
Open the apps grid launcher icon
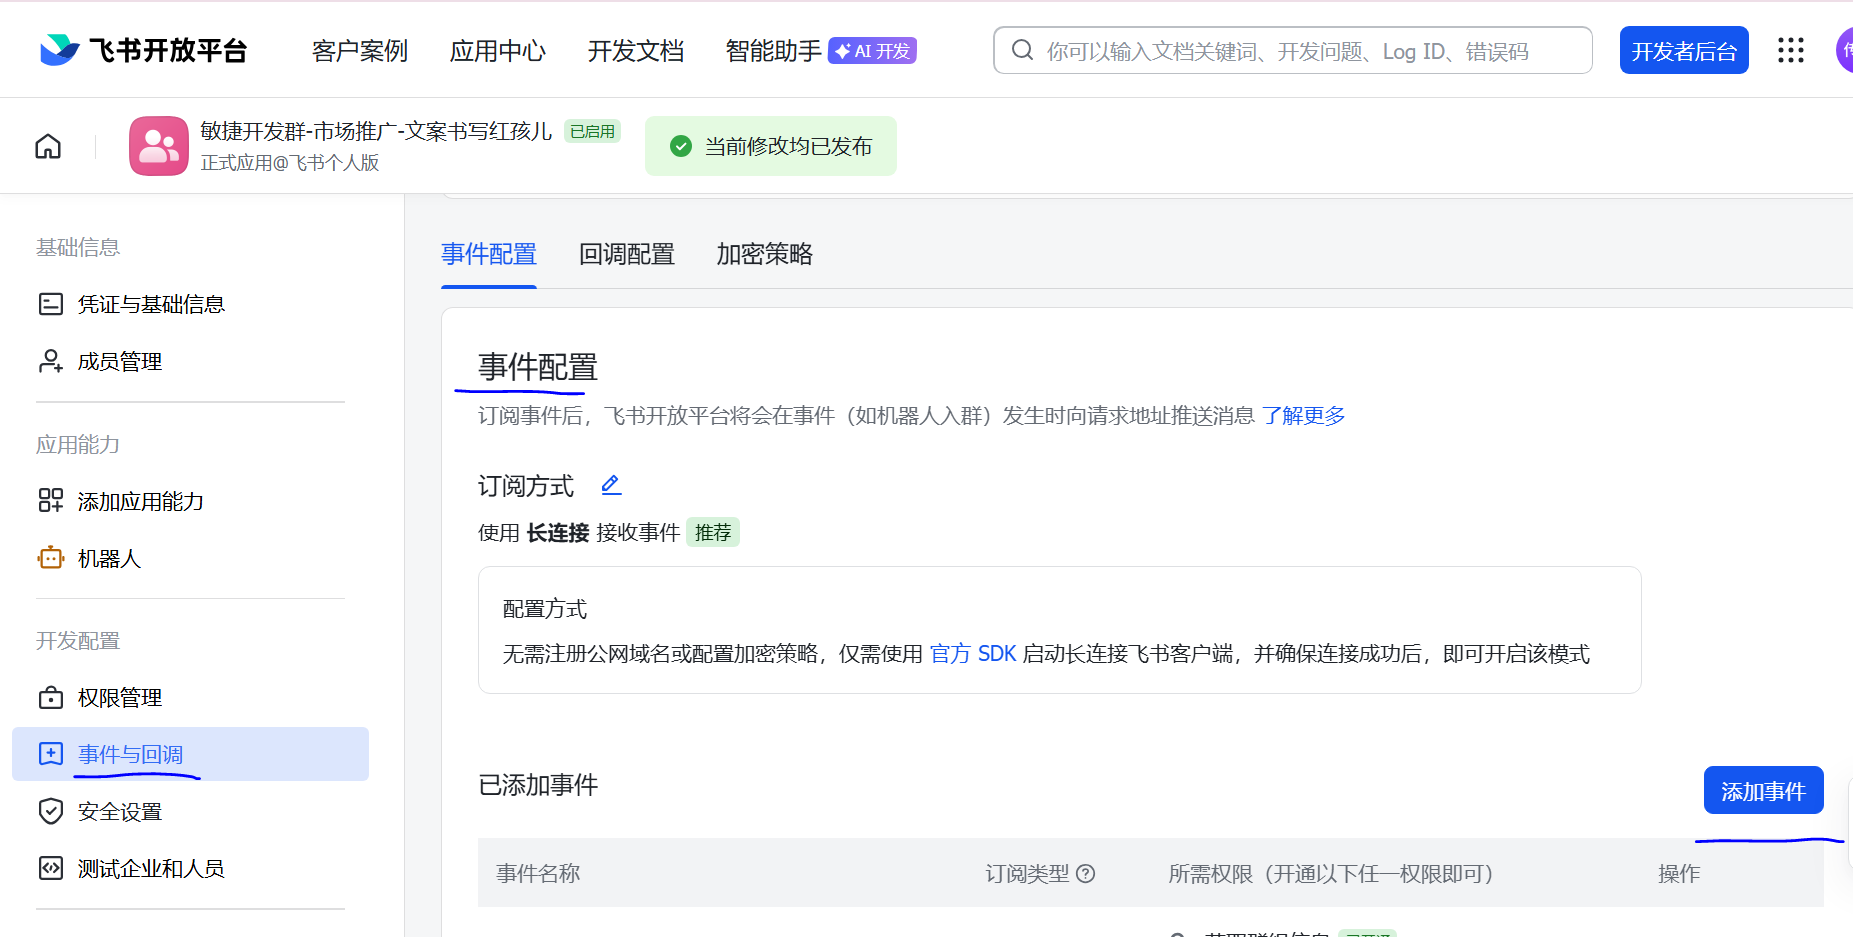click(x=1790, y=50)
